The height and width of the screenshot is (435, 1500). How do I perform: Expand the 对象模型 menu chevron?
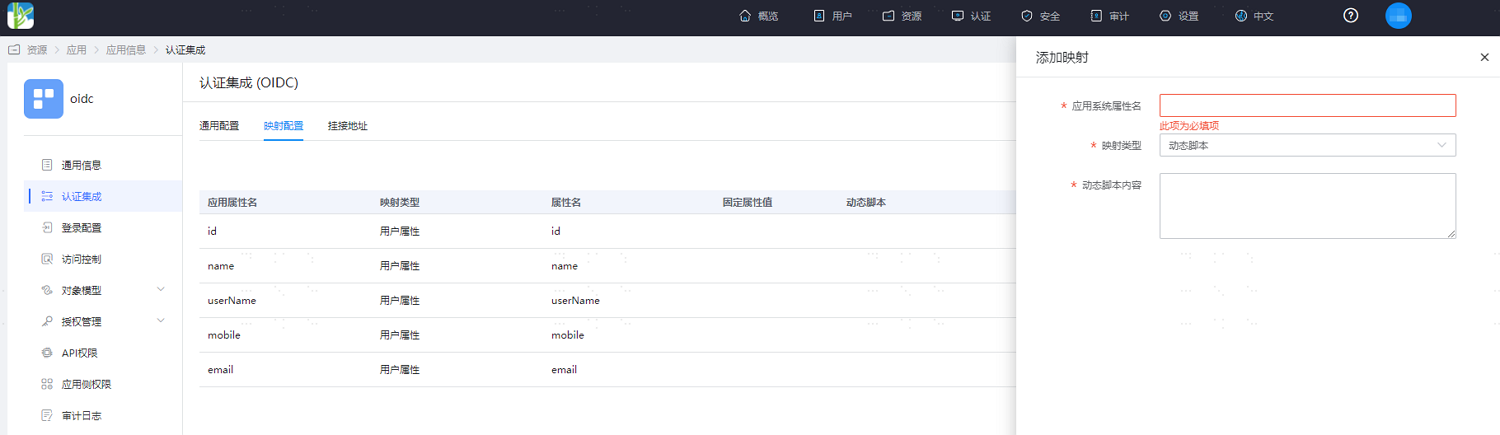(161, 289)
